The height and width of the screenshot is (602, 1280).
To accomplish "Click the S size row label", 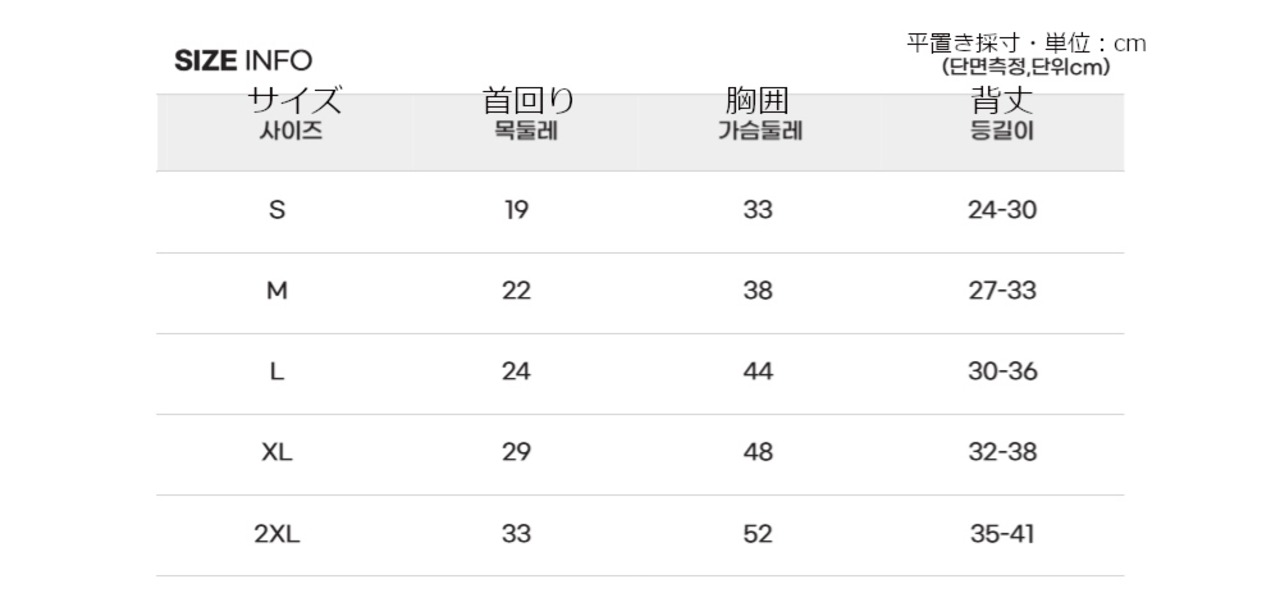I will pos(277,210).
